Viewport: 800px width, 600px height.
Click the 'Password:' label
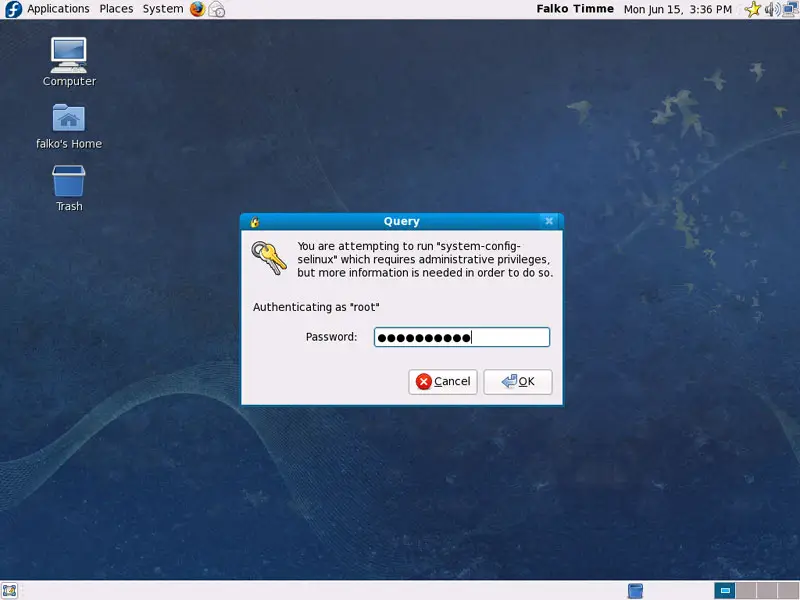click(x=332, y=337)
